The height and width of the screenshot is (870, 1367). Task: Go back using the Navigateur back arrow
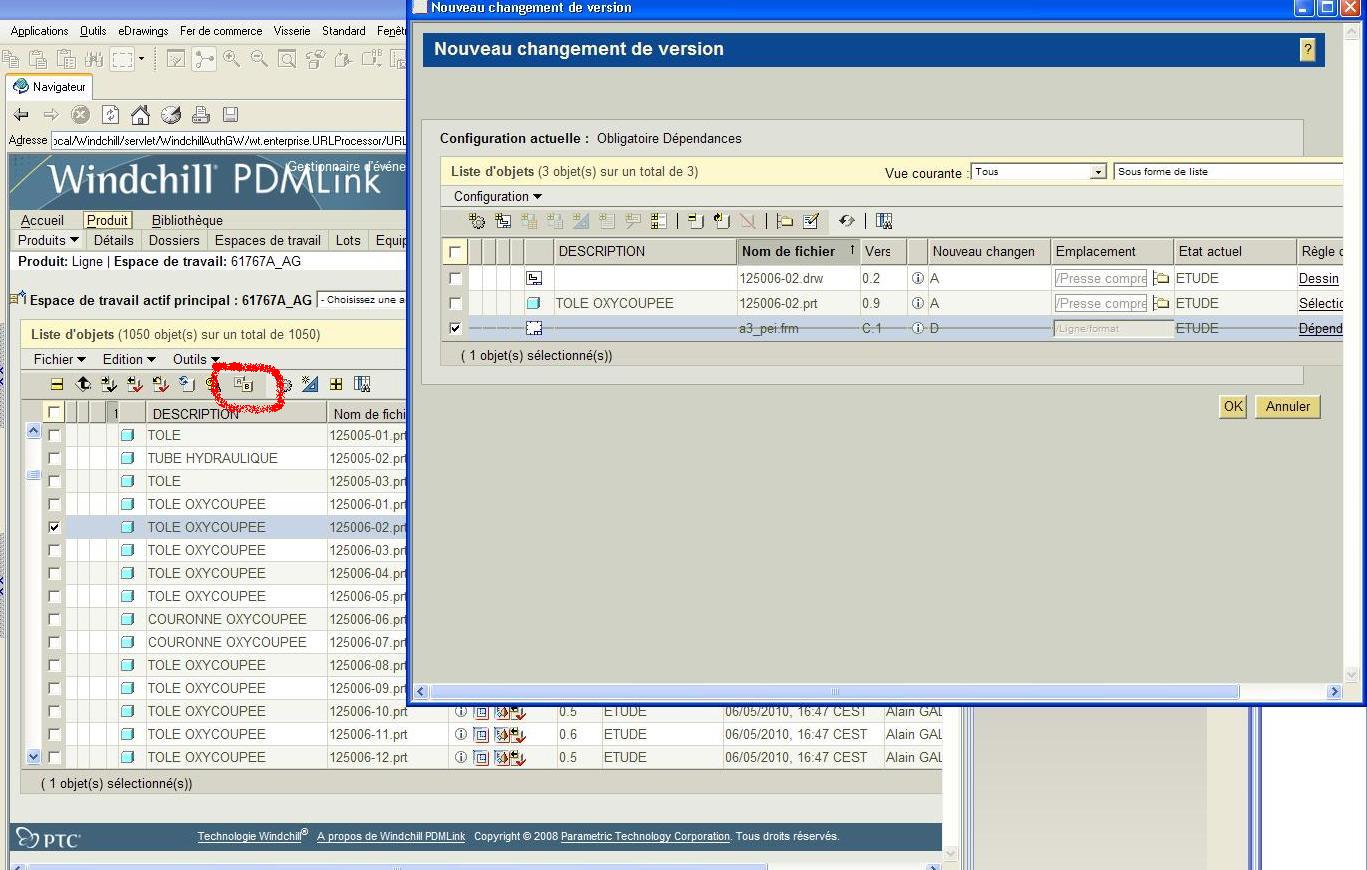21,115
